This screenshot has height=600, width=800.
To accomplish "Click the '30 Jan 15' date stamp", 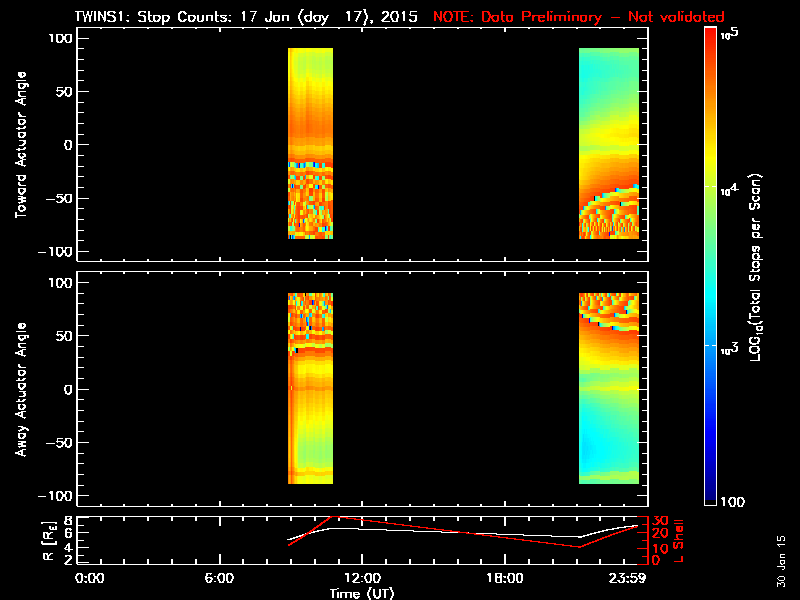I will coord(781,561).
